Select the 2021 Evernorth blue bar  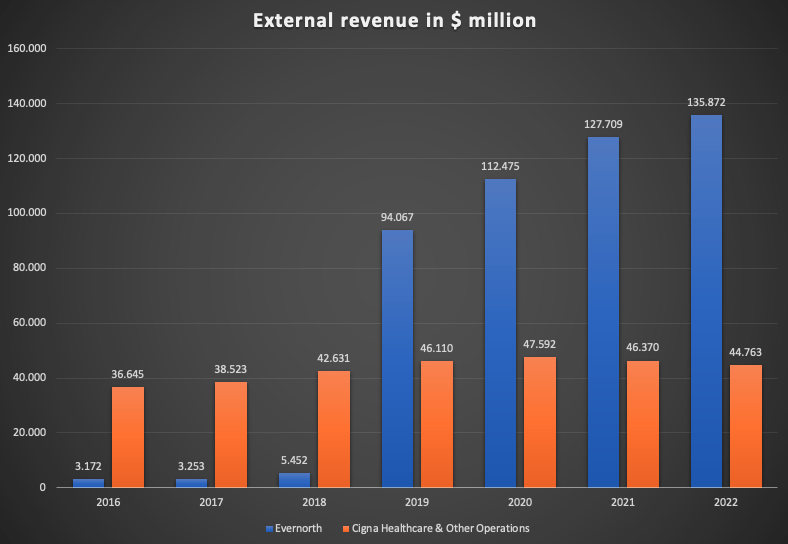pyautogui.click(x=604, y=312)
